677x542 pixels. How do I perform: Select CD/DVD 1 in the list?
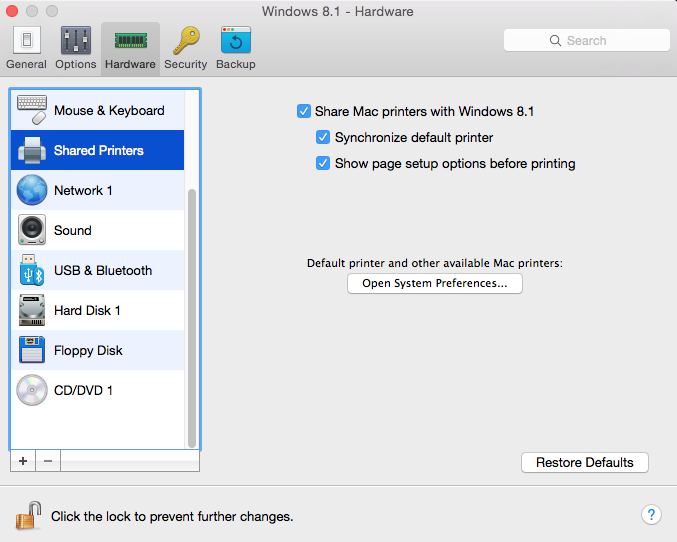pos(98,390)
